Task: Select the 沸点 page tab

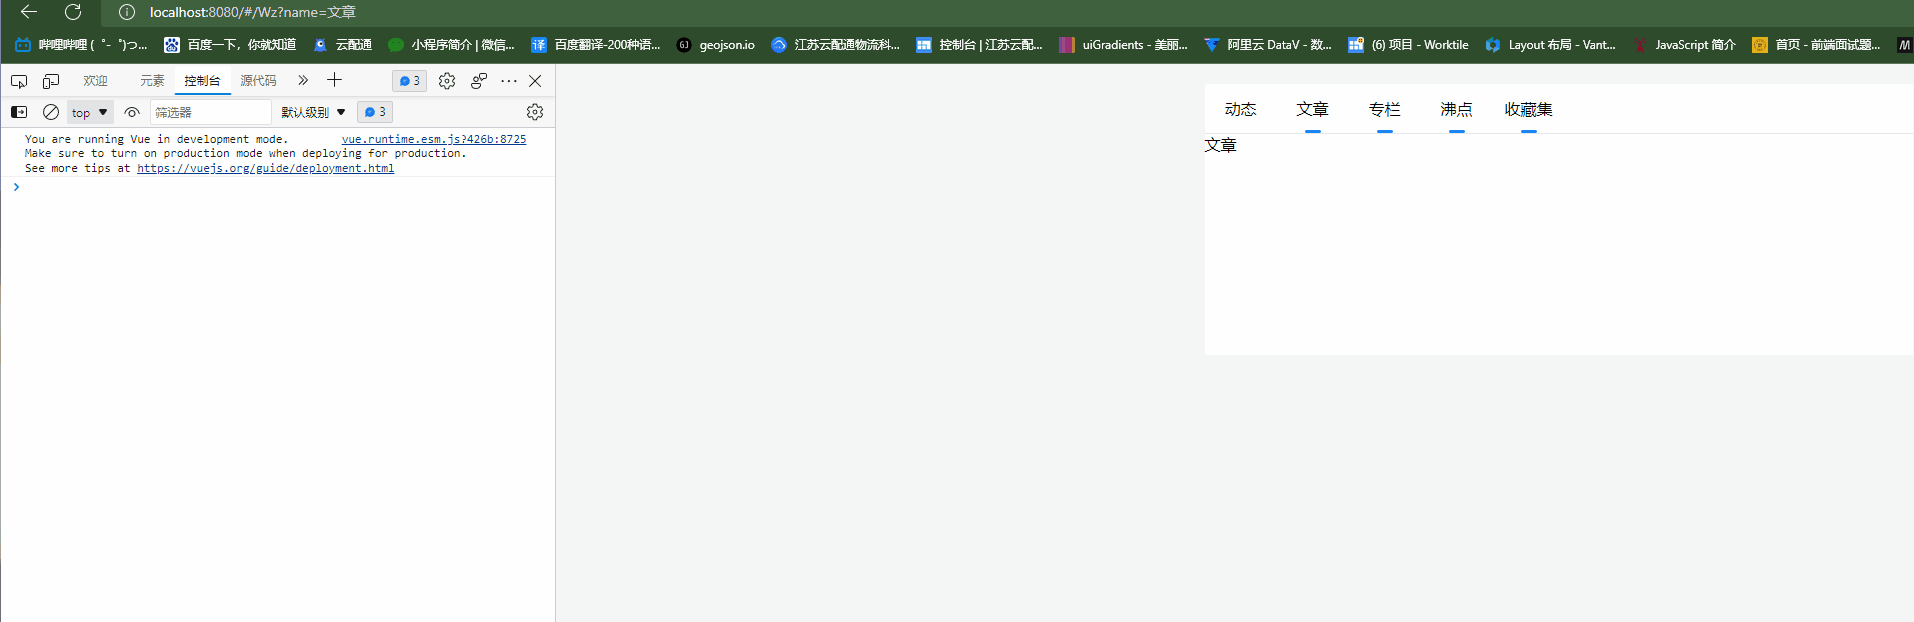Action: tap(1456, 109)
